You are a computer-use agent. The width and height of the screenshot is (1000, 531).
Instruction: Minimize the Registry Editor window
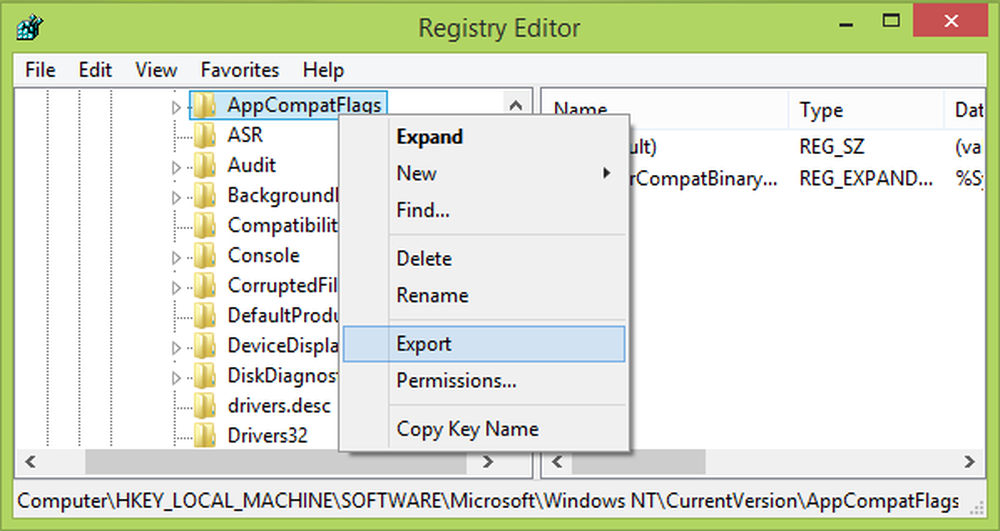pyautogui.click(x=847, y=25)
